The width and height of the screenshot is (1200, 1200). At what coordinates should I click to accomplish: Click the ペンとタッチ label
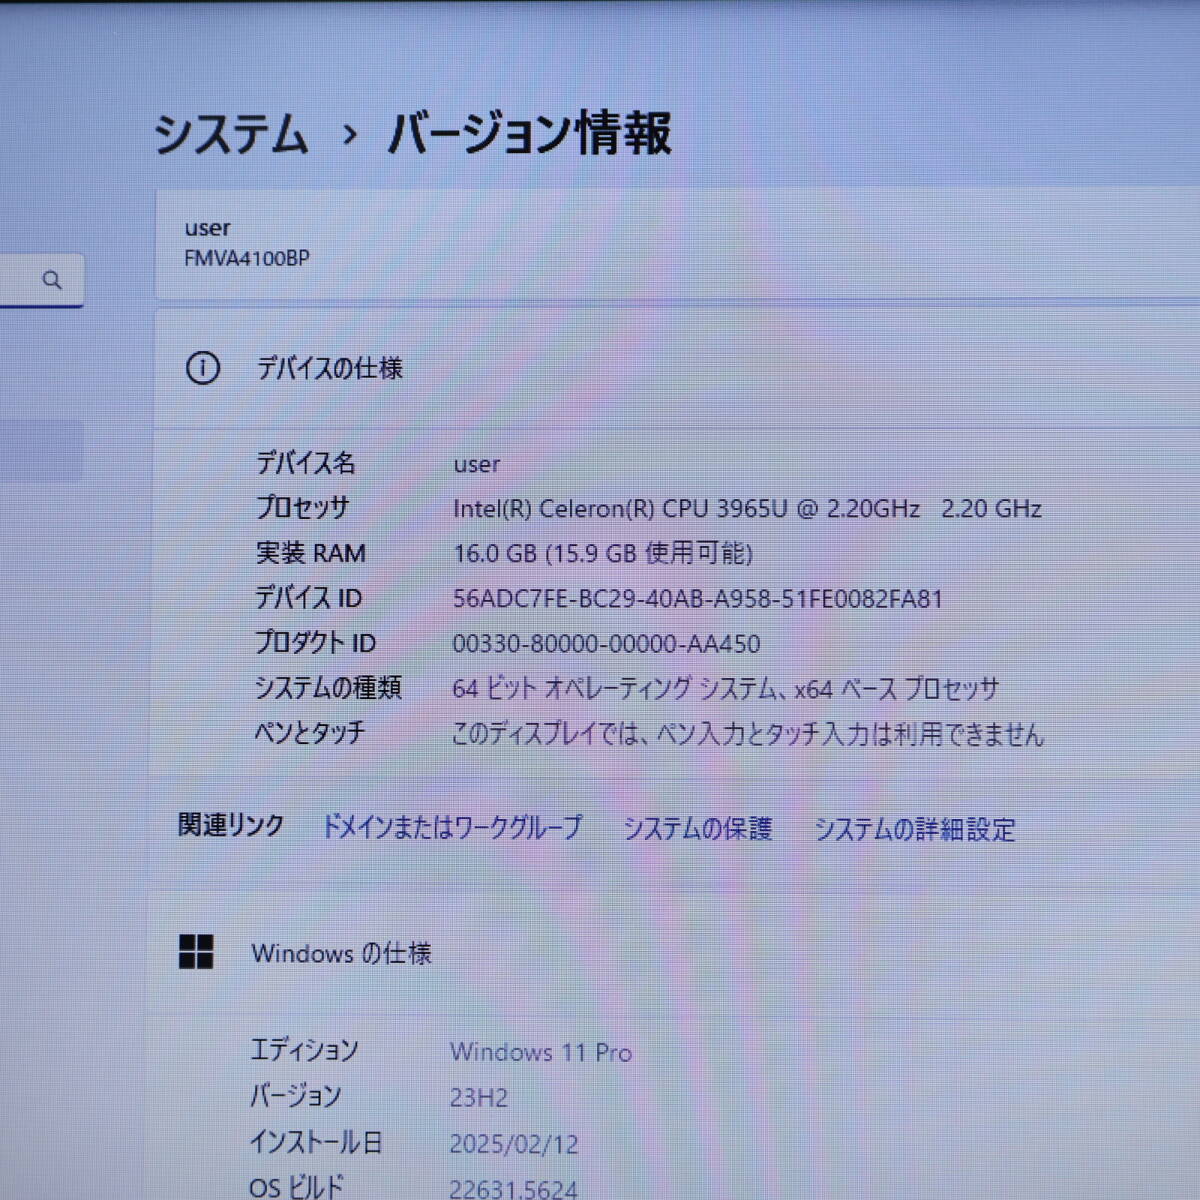pyautogui.click(x=309, y=733)
